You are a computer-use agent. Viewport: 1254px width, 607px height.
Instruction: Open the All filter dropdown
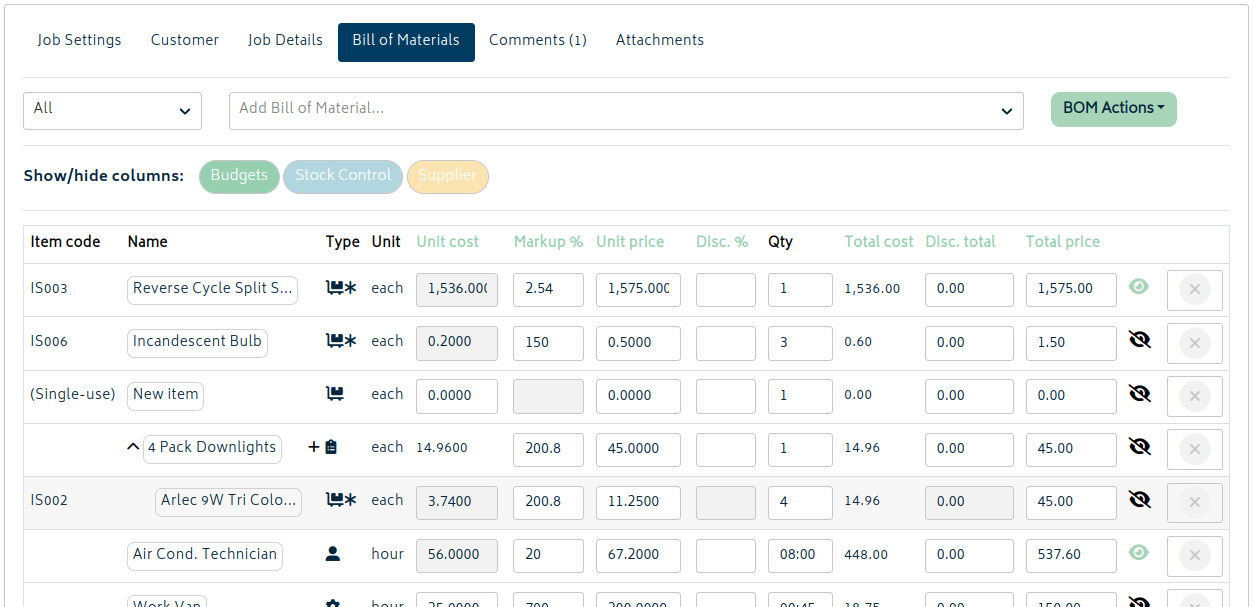(112, 110)
